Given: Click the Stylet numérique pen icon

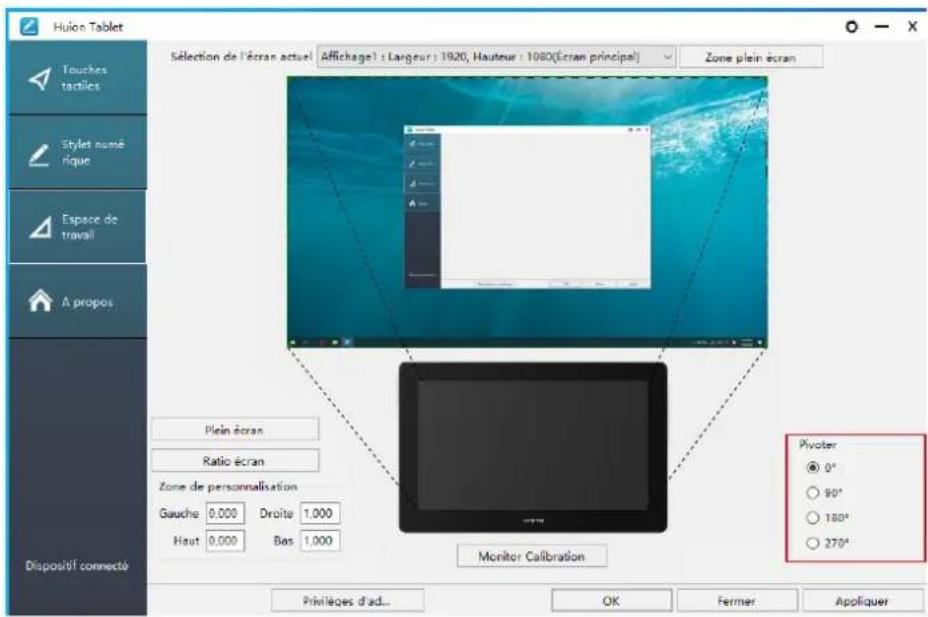Looking at the screenshot, I should tap(40, 154).
